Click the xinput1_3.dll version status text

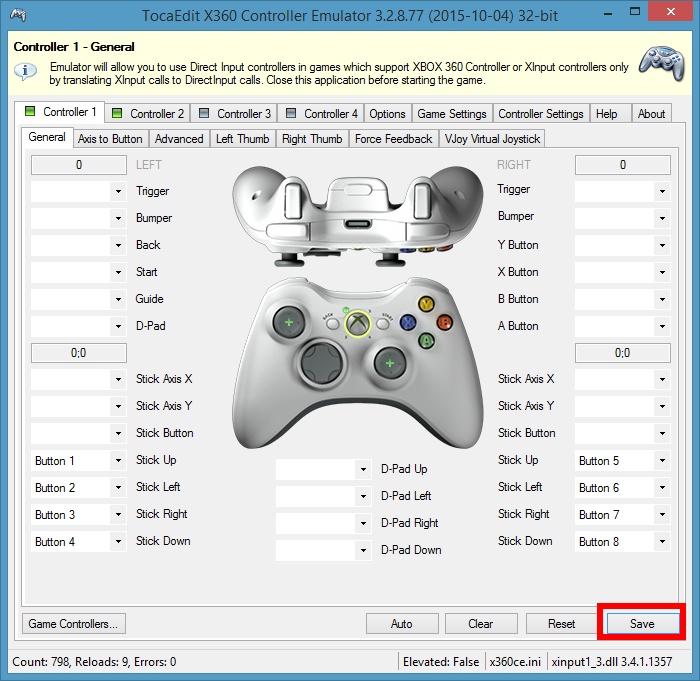[x=612, y=661]
